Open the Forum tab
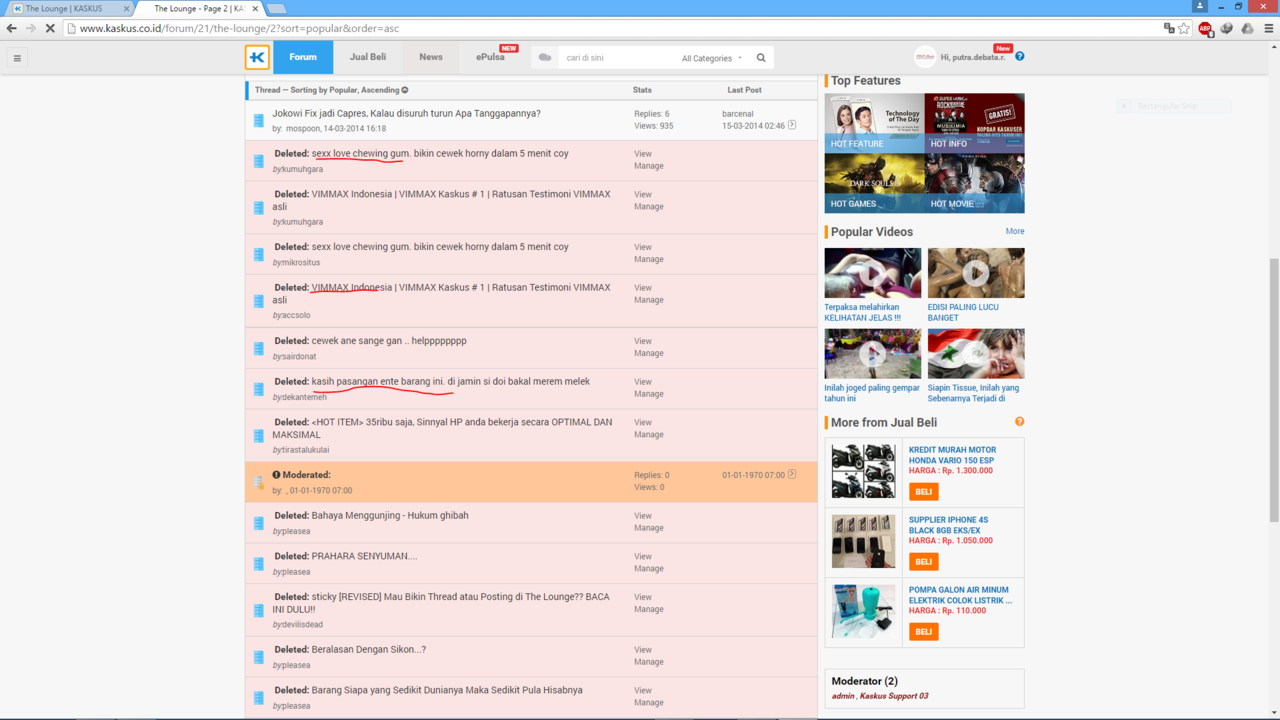The height and width of the screenshot is (720, 1280). point(303,57)
